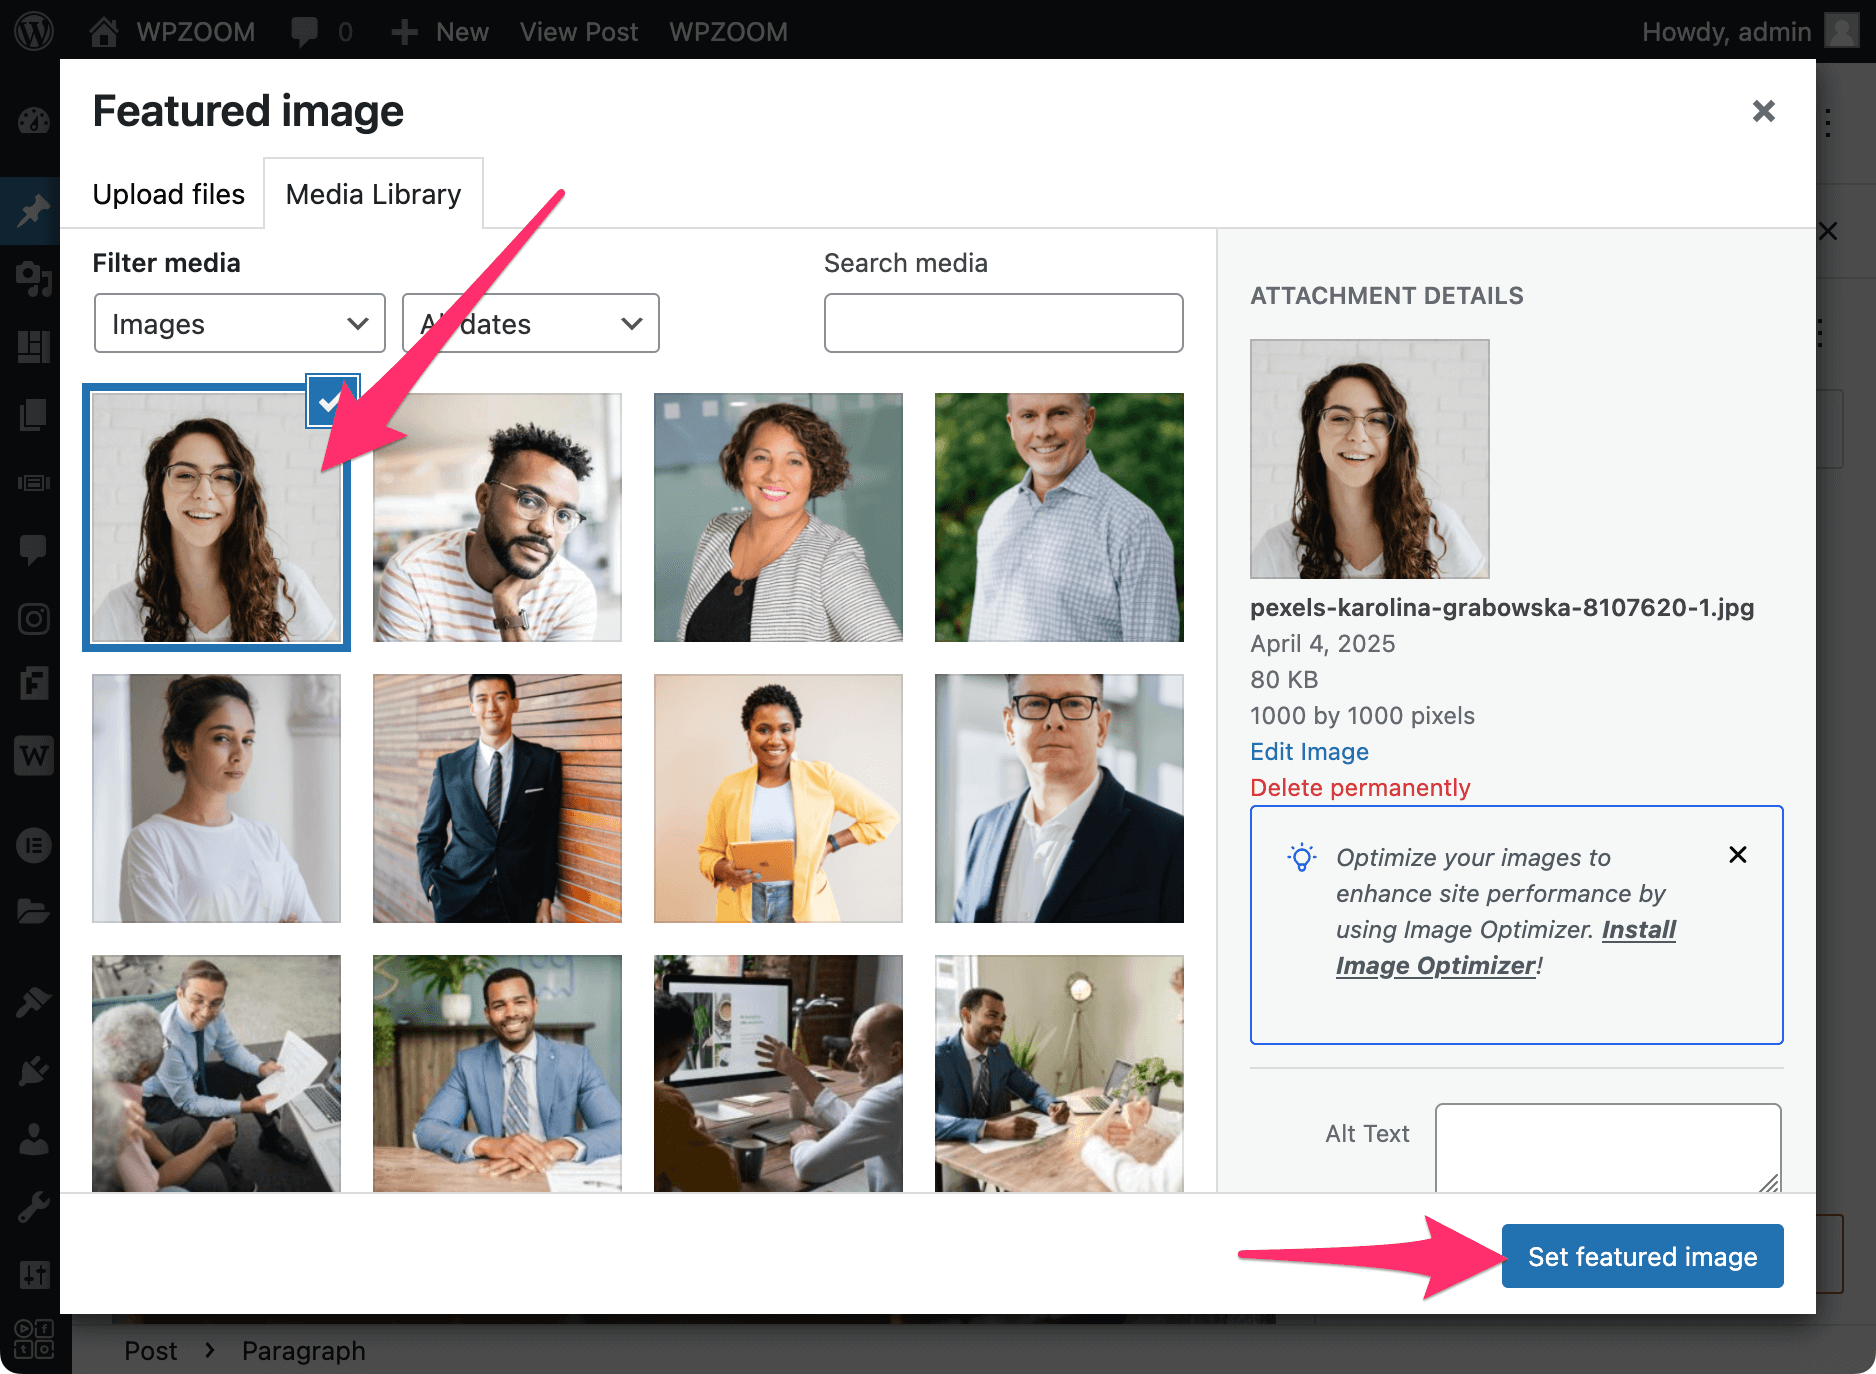Switch to the Upload files tab
This screenshot has height=1374, width=1876.
pyautogui.click(x=168, y=194)
